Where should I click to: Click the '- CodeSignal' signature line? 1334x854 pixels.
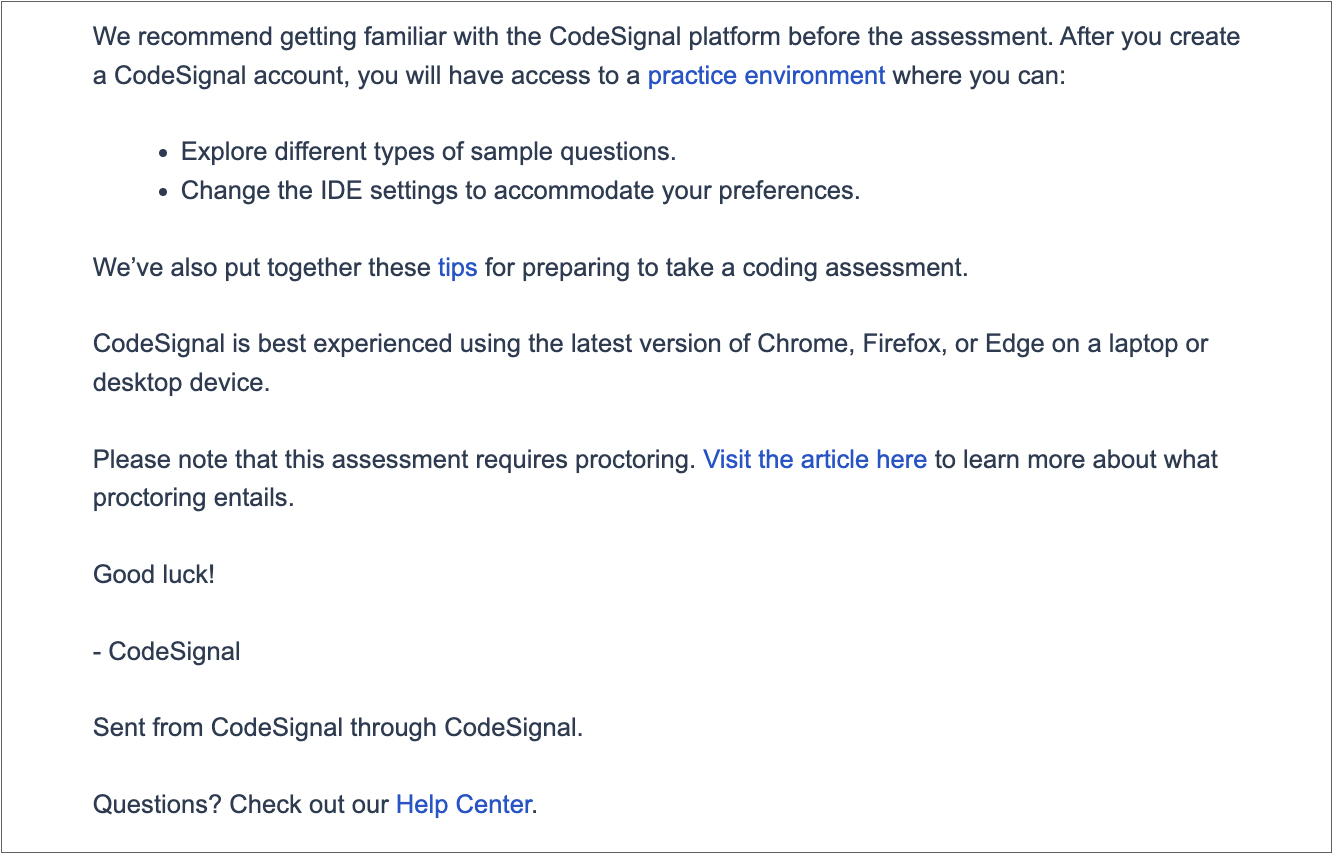[x=167, y=651]
